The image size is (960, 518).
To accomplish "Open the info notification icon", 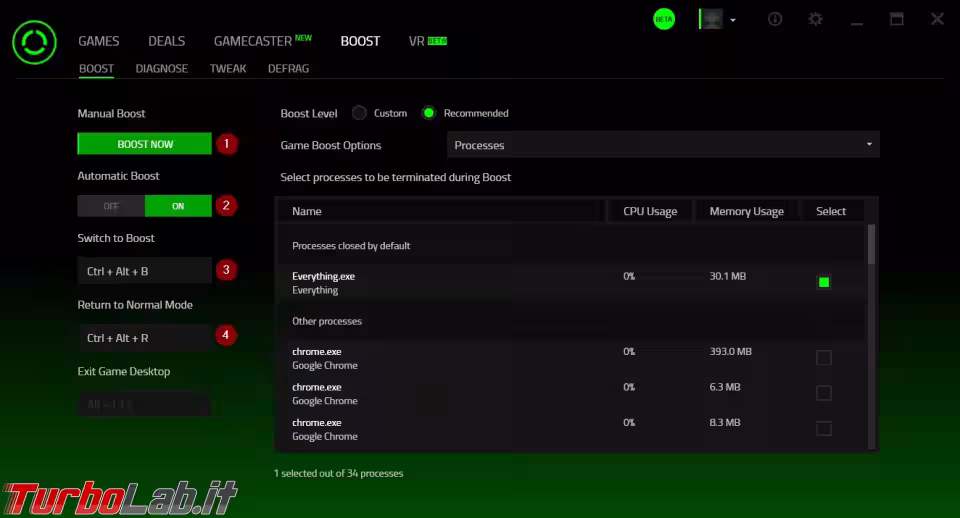I will [x=775, y=19].
